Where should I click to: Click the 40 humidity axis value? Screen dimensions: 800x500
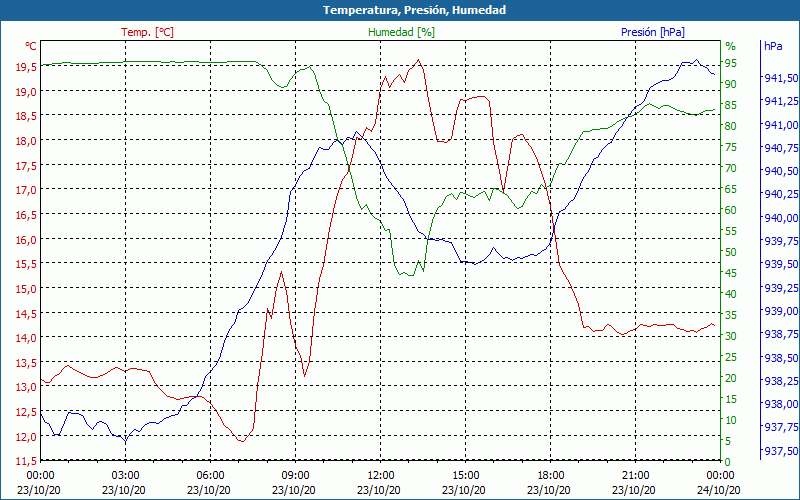click(x=731, y=294)
